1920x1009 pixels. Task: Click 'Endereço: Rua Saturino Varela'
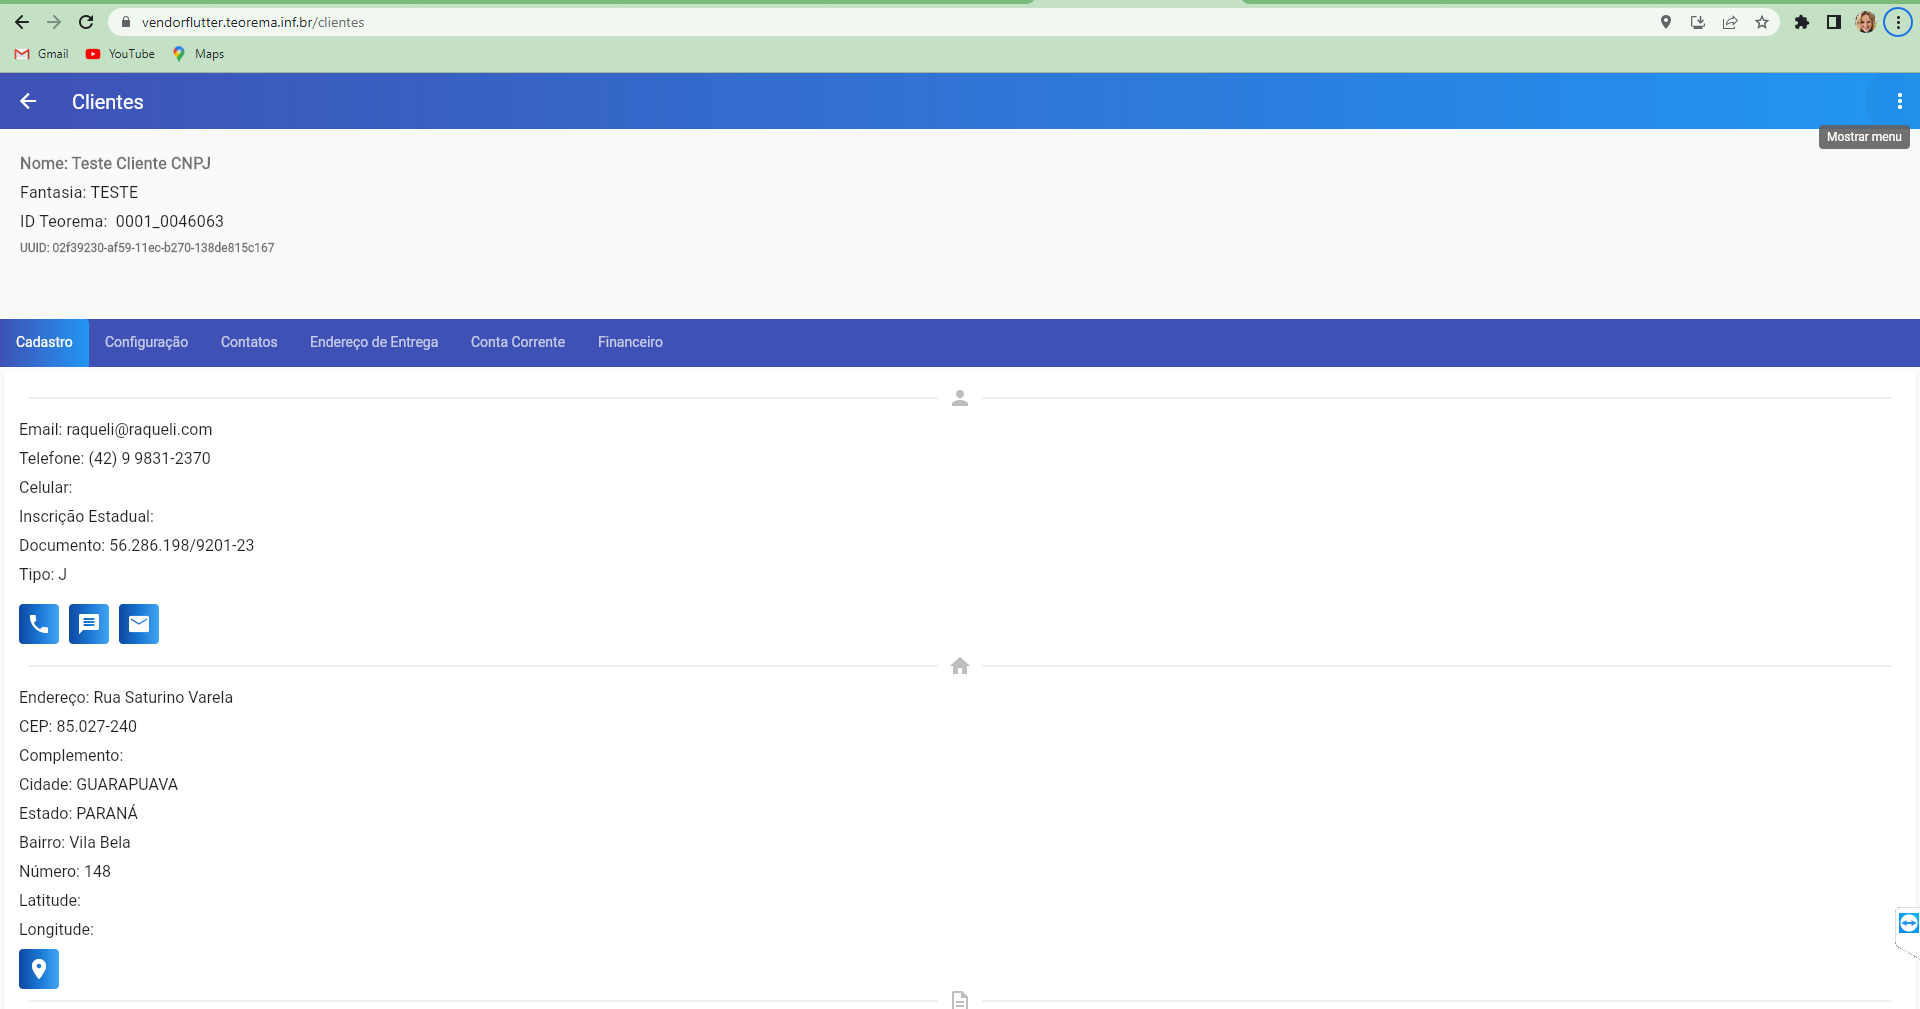(x=126, y=697)
